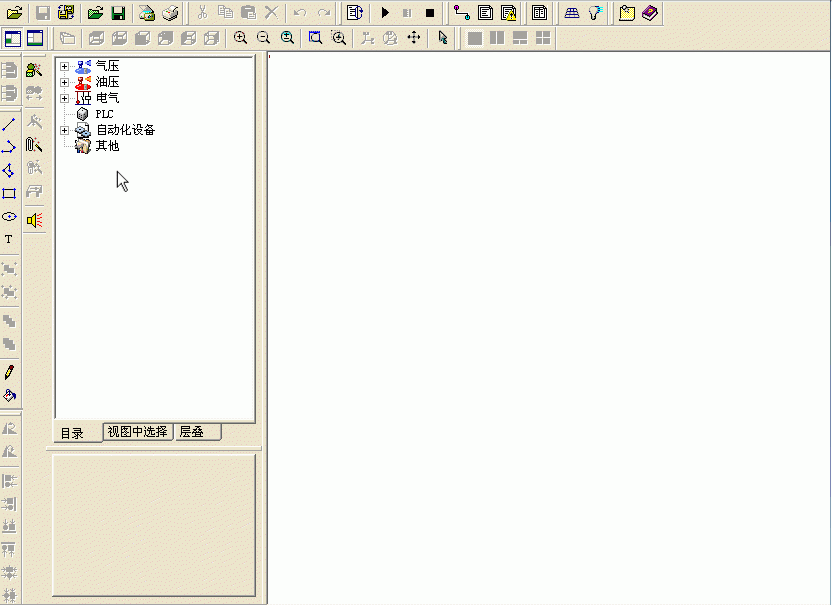Expand the 自动化设备 tree node

click(x=65, y=130)
